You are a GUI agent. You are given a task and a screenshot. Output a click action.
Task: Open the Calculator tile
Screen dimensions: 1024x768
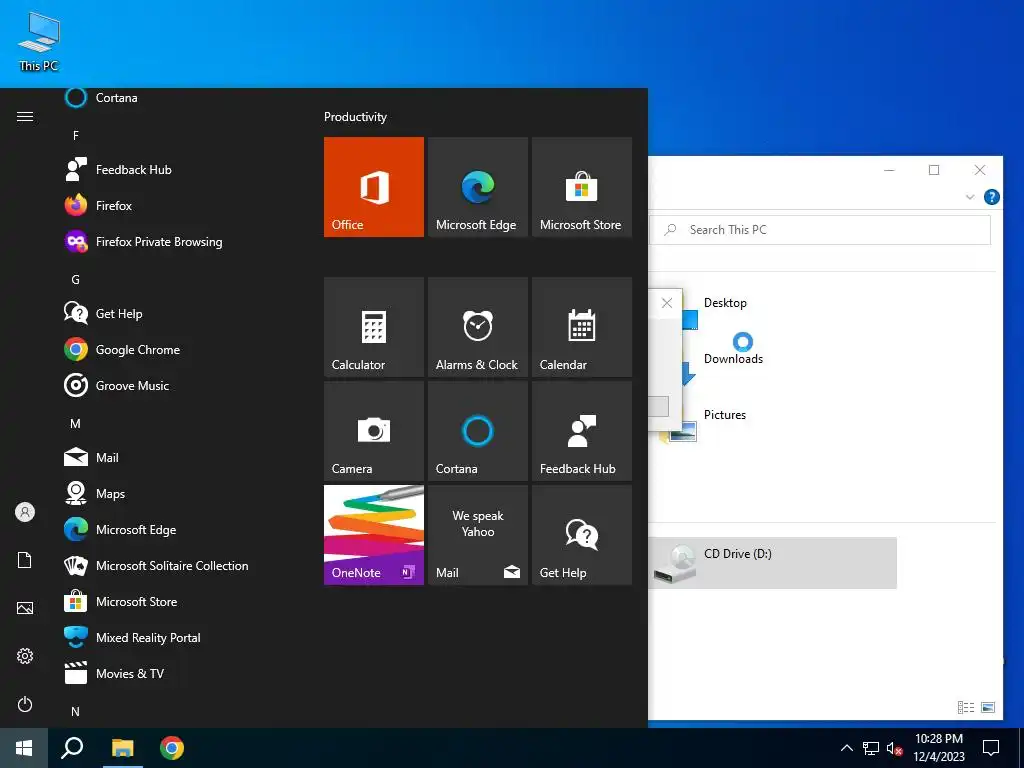click(x=374, y=327)
